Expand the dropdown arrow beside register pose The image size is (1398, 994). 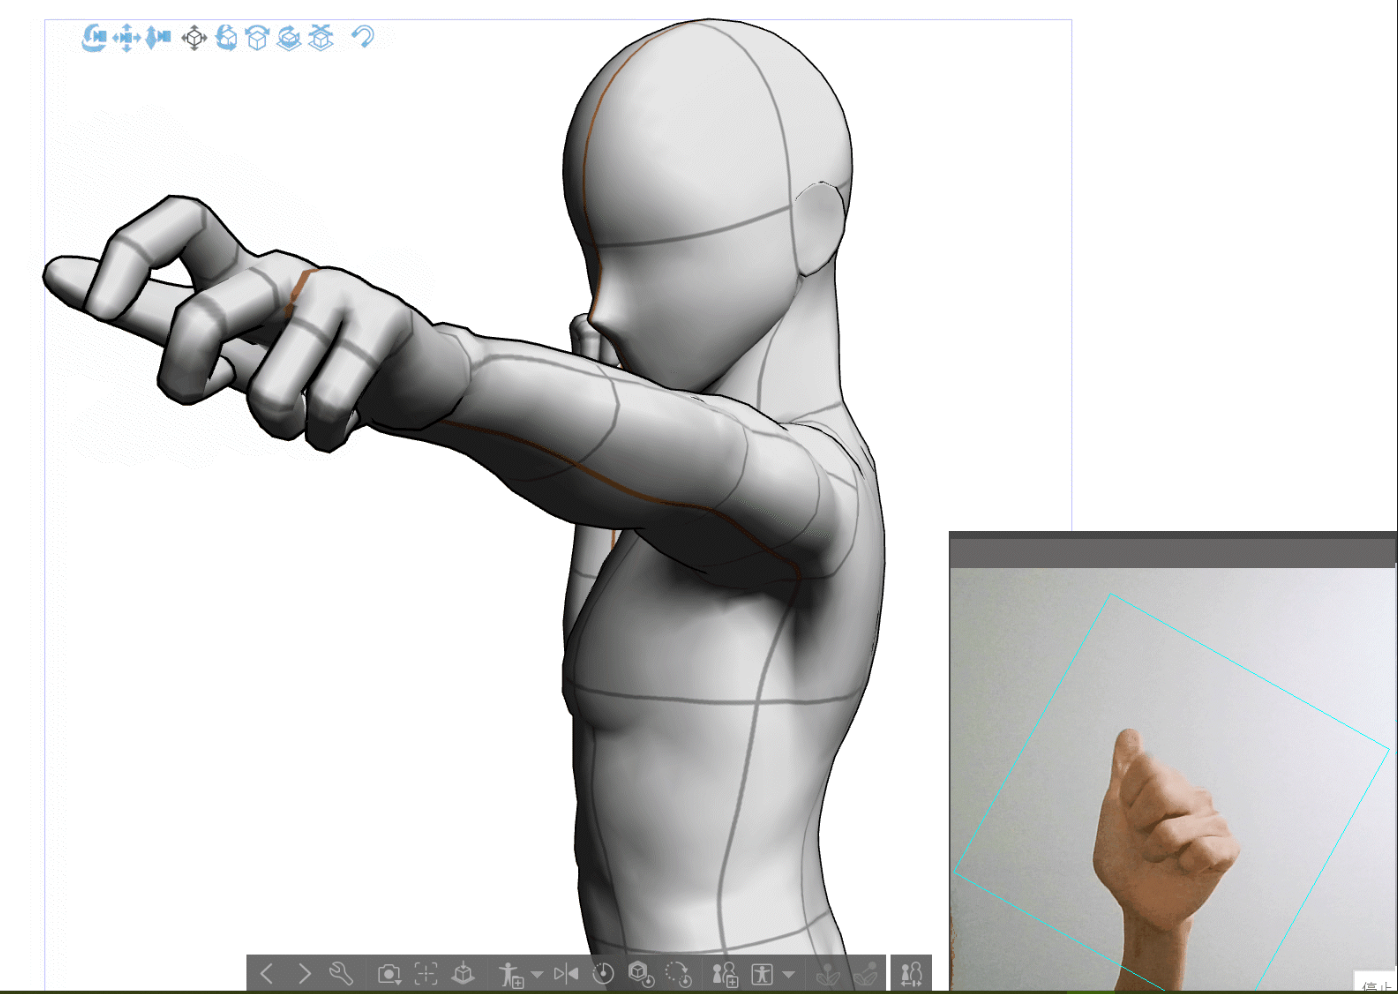[537, 974]
